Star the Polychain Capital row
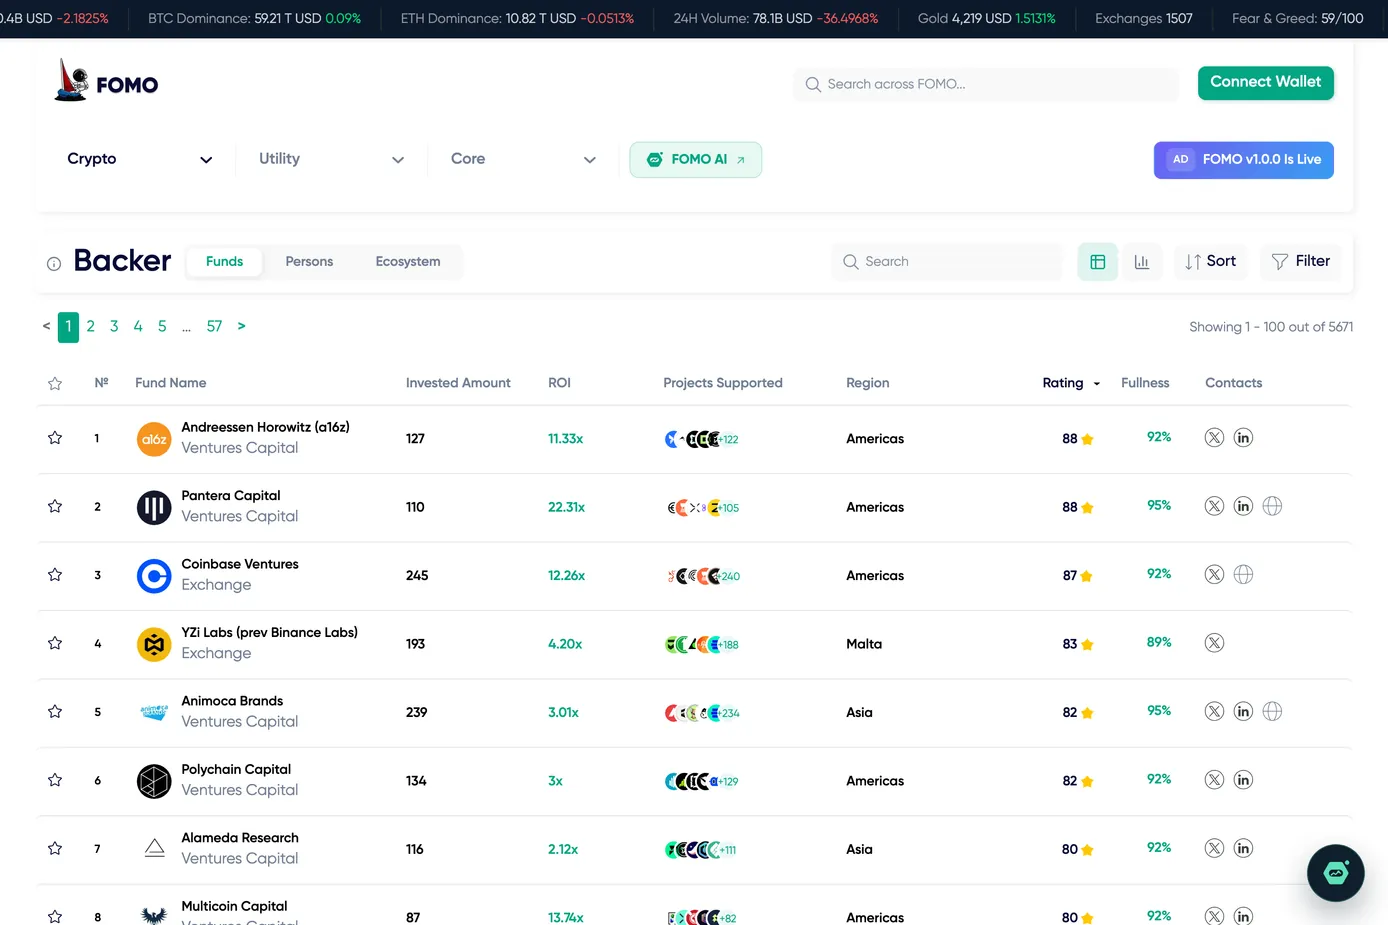 pos(55,780)
